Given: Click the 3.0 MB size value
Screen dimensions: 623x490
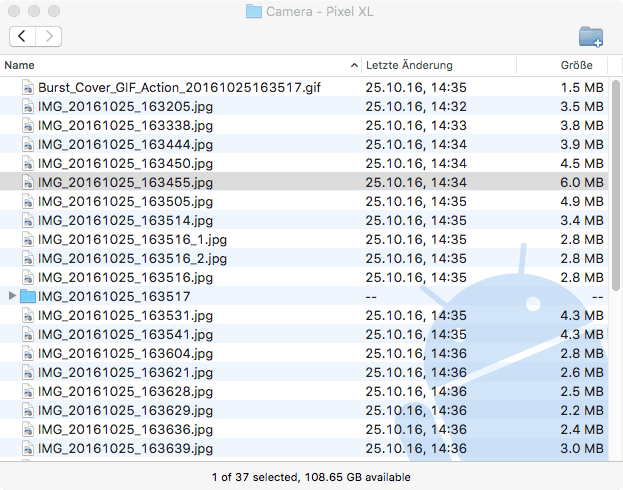Looking at the screenshot, I should point(582,449).
